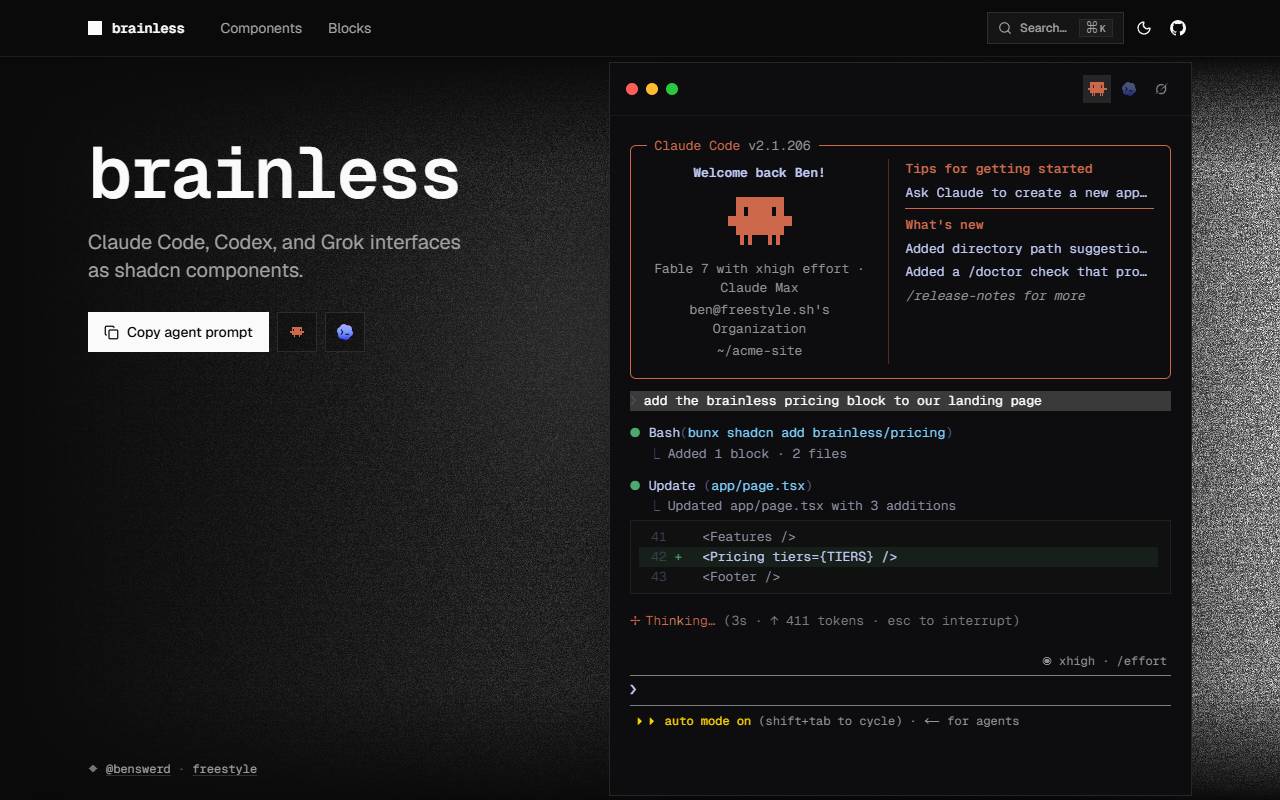Viewport: 1280px width, 800px height.
Task: Click the 'bunx shadcn add brainless/pricing' command
Action: pyautogui.click(x=816, y=433)
